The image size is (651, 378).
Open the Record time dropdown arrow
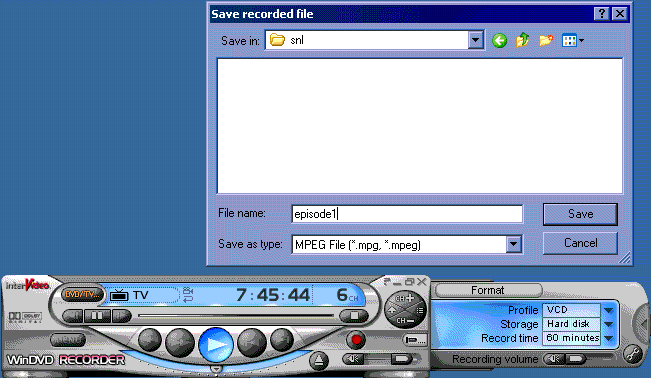[609, 338]
